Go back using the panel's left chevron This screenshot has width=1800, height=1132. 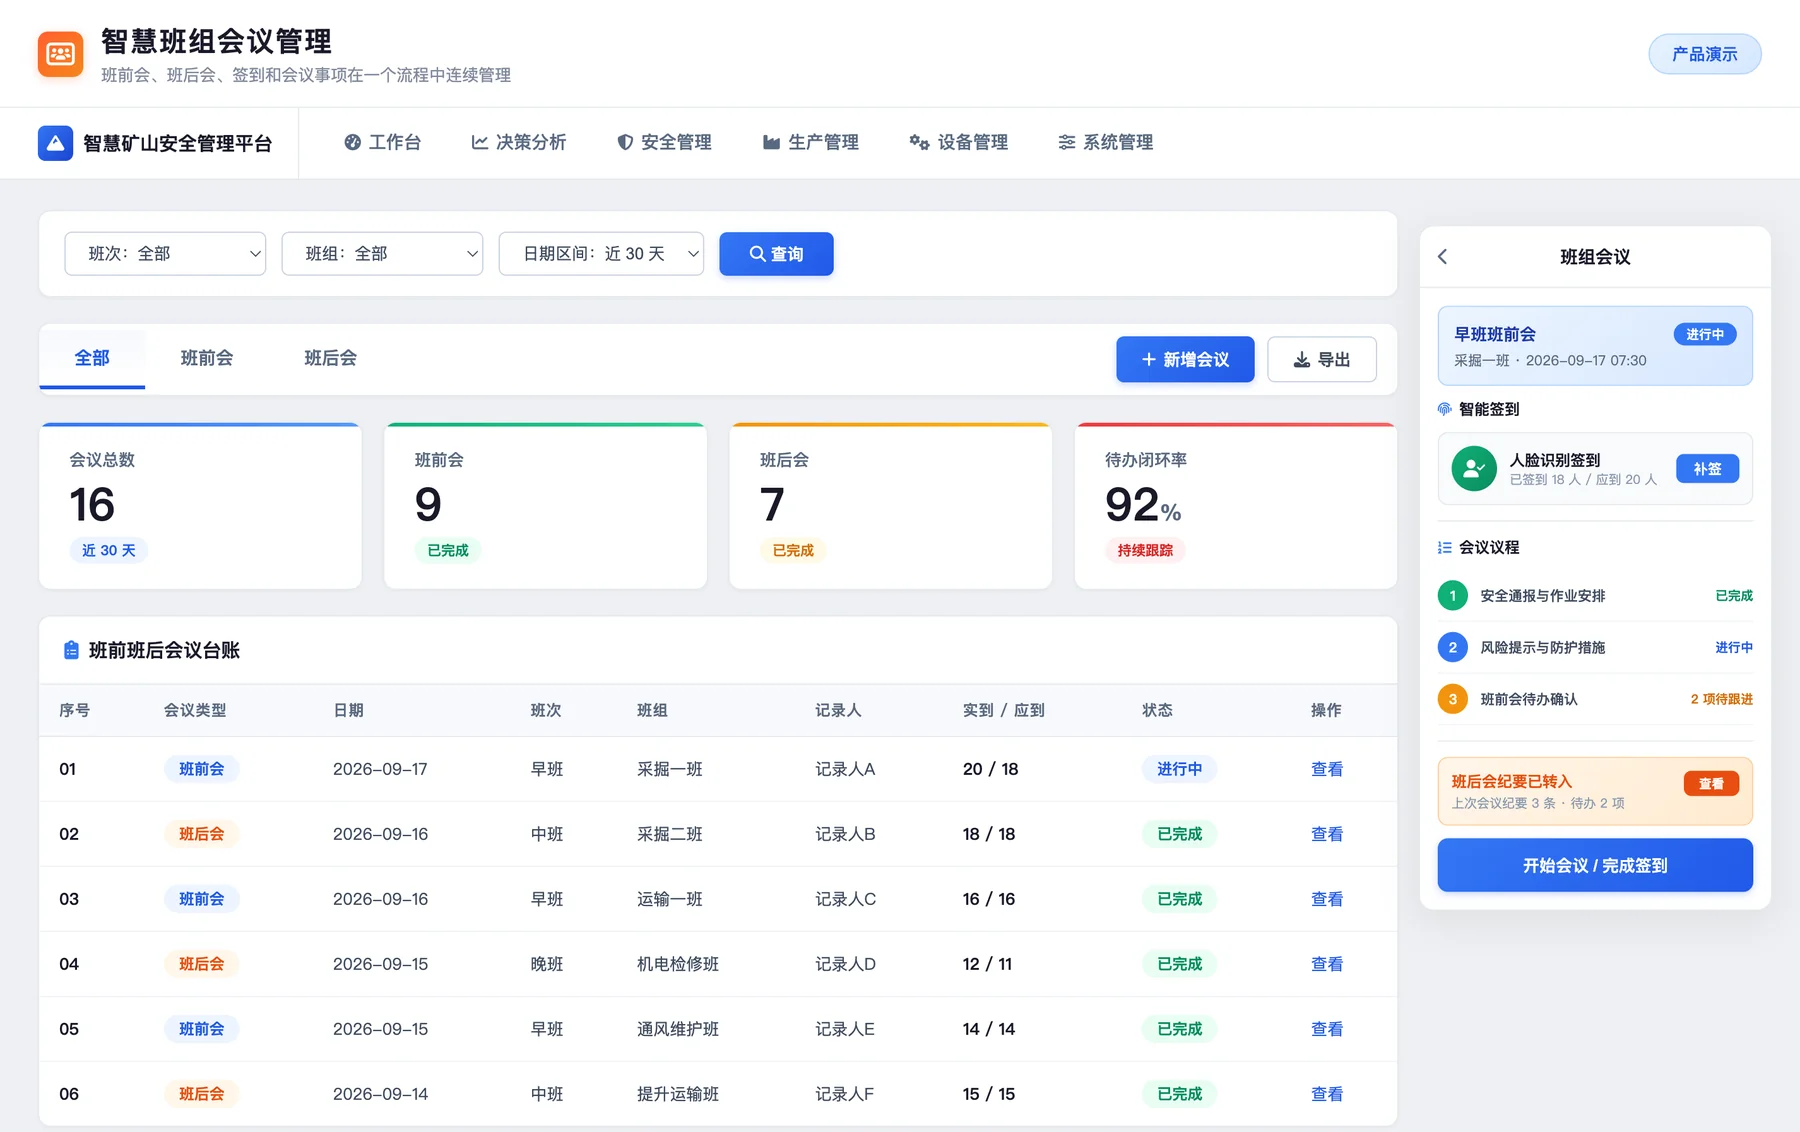pyautogui.click(x=1442, y=257)
